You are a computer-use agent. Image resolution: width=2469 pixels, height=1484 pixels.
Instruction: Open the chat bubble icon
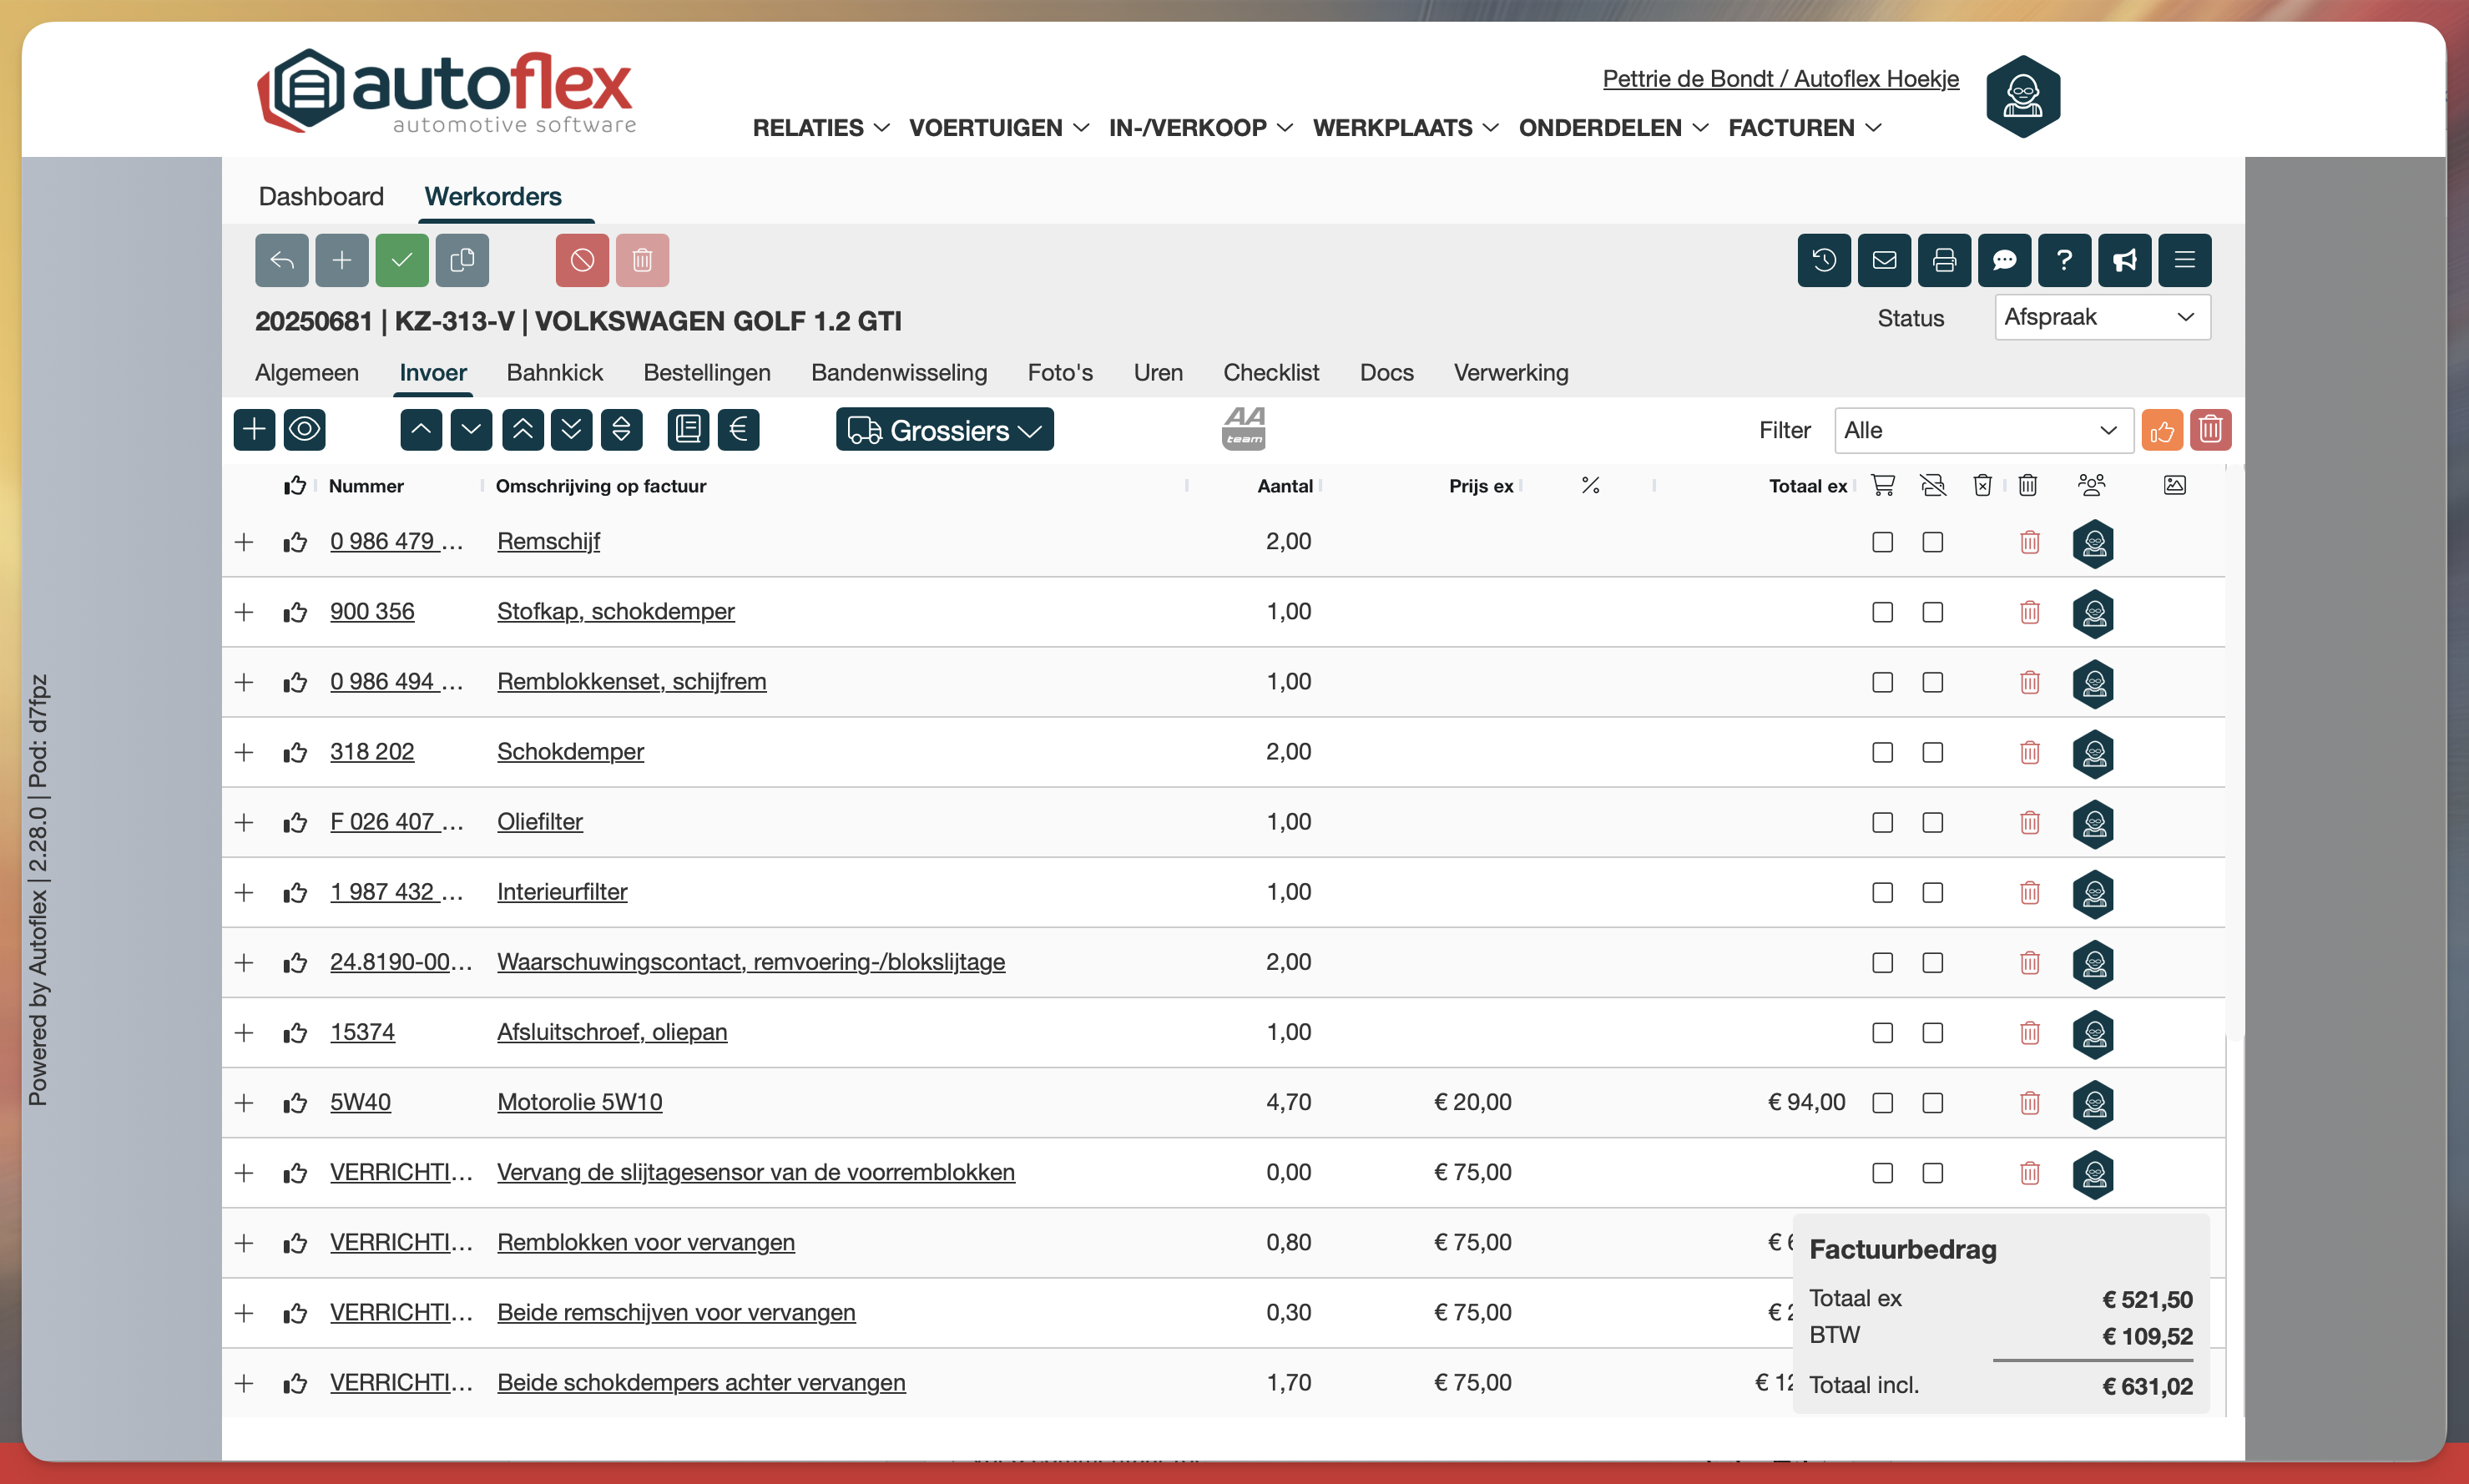(x=2004, y=260)
